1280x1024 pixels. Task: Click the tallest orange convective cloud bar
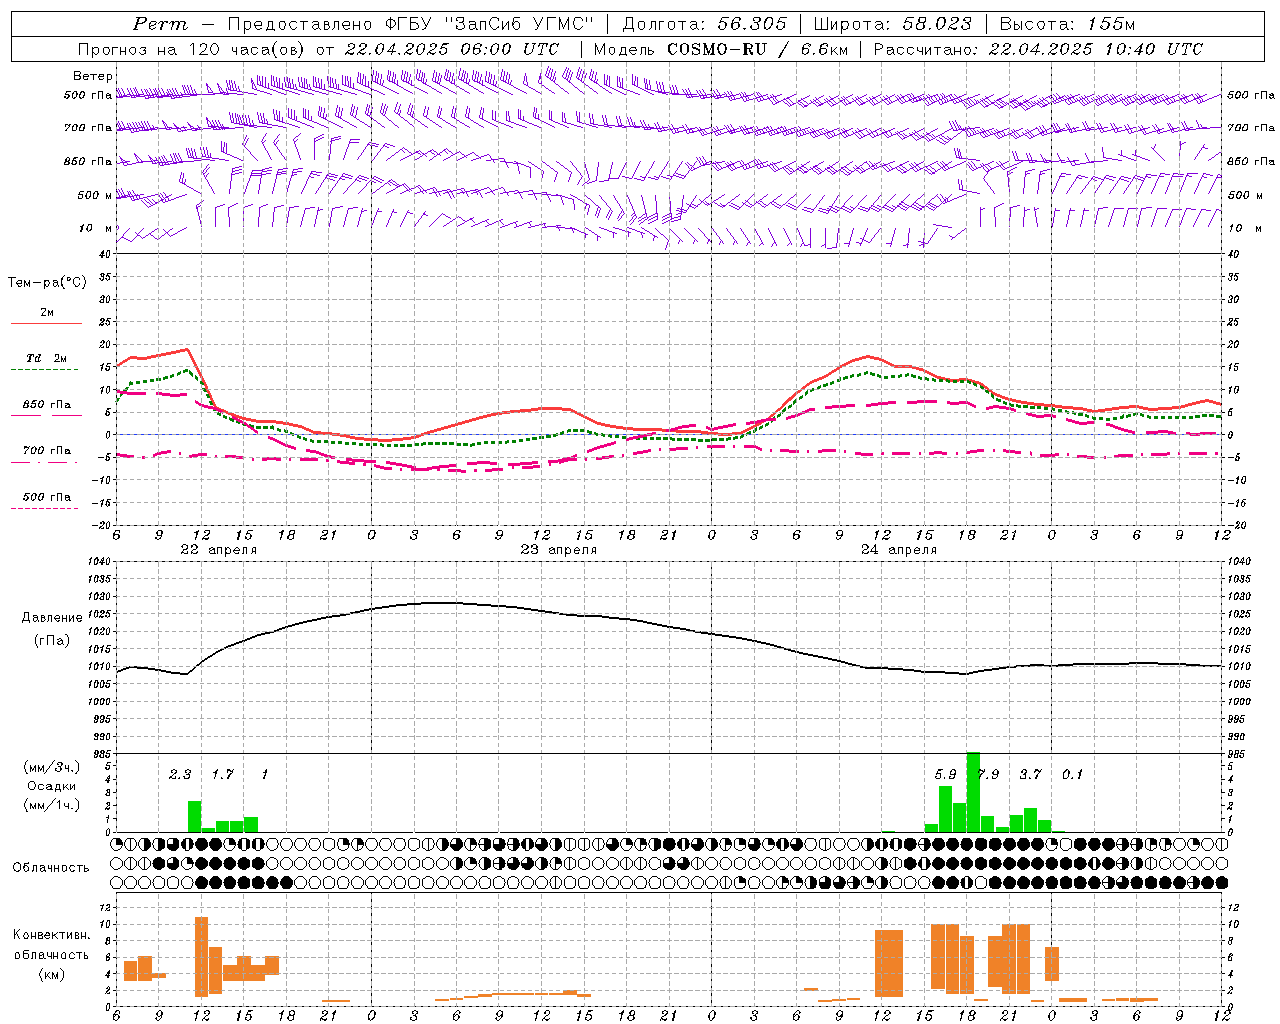pos(201,956)
